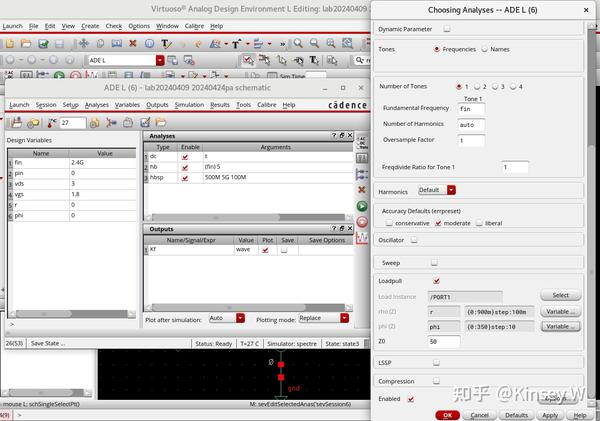
Task: Open the Simulation menu in ADE L
Action: tap(189, 105)
